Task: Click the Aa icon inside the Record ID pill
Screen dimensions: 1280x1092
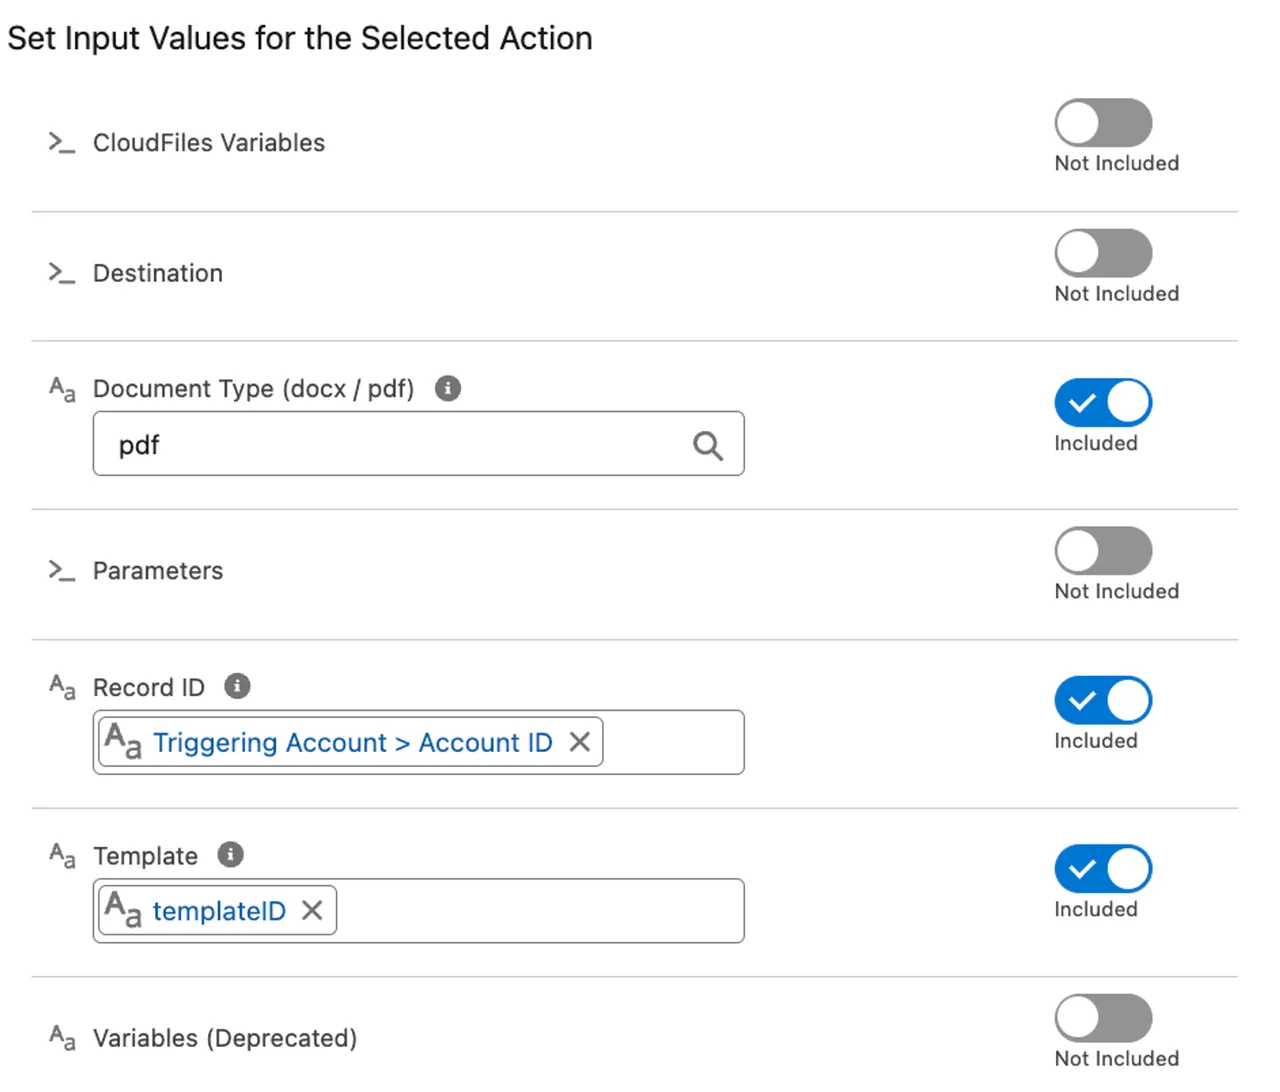Action: (x=122, y=742)
